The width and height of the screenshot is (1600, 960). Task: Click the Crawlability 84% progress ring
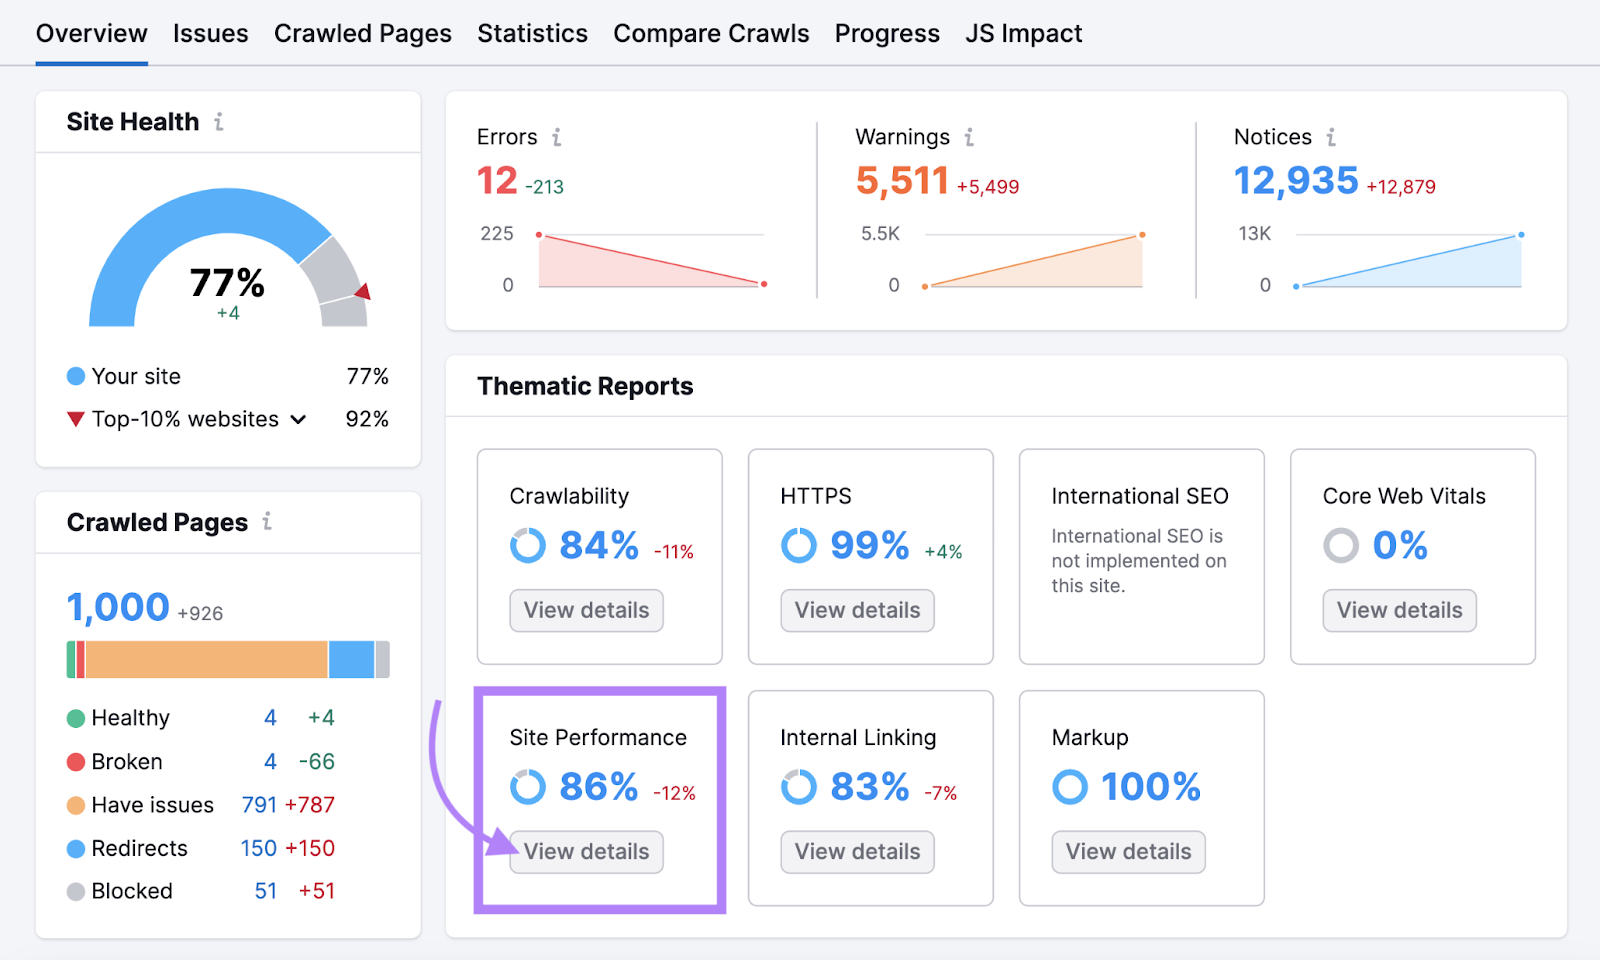point(528,546)
